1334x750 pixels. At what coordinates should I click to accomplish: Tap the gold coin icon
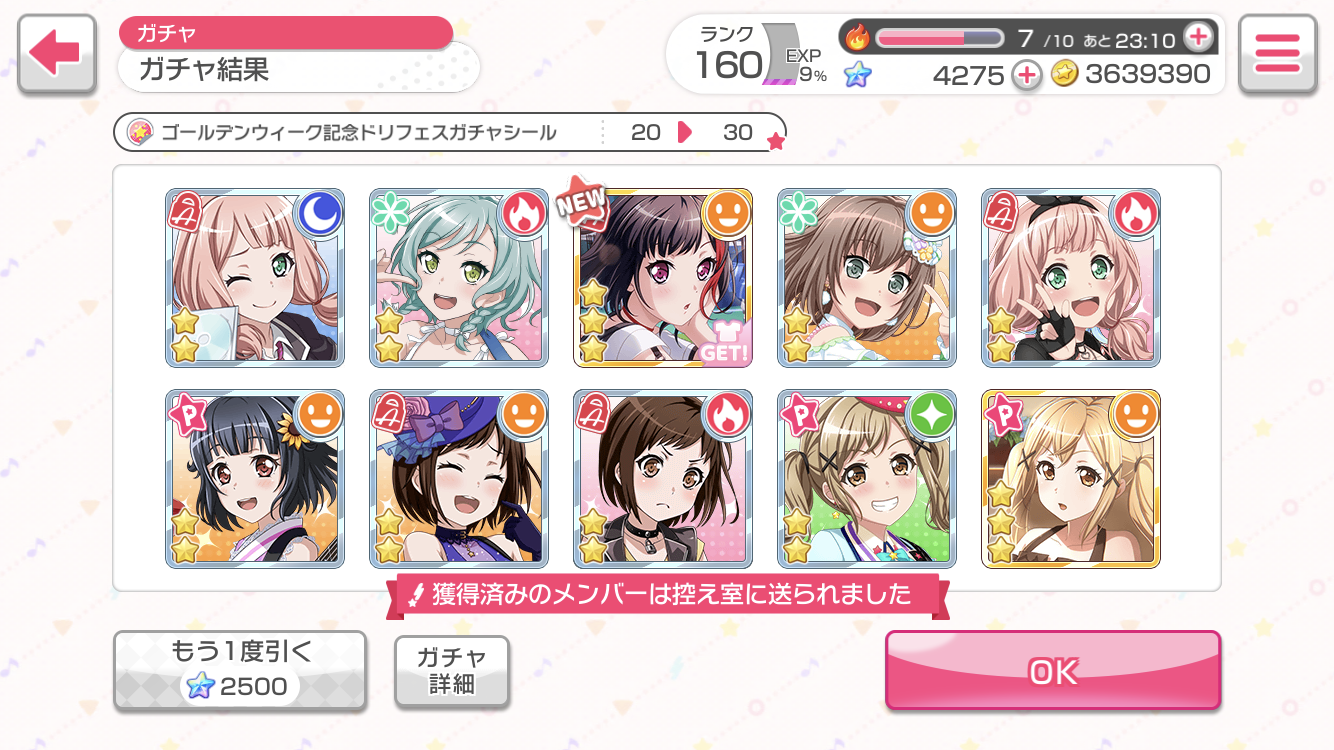coord(1064,75)
